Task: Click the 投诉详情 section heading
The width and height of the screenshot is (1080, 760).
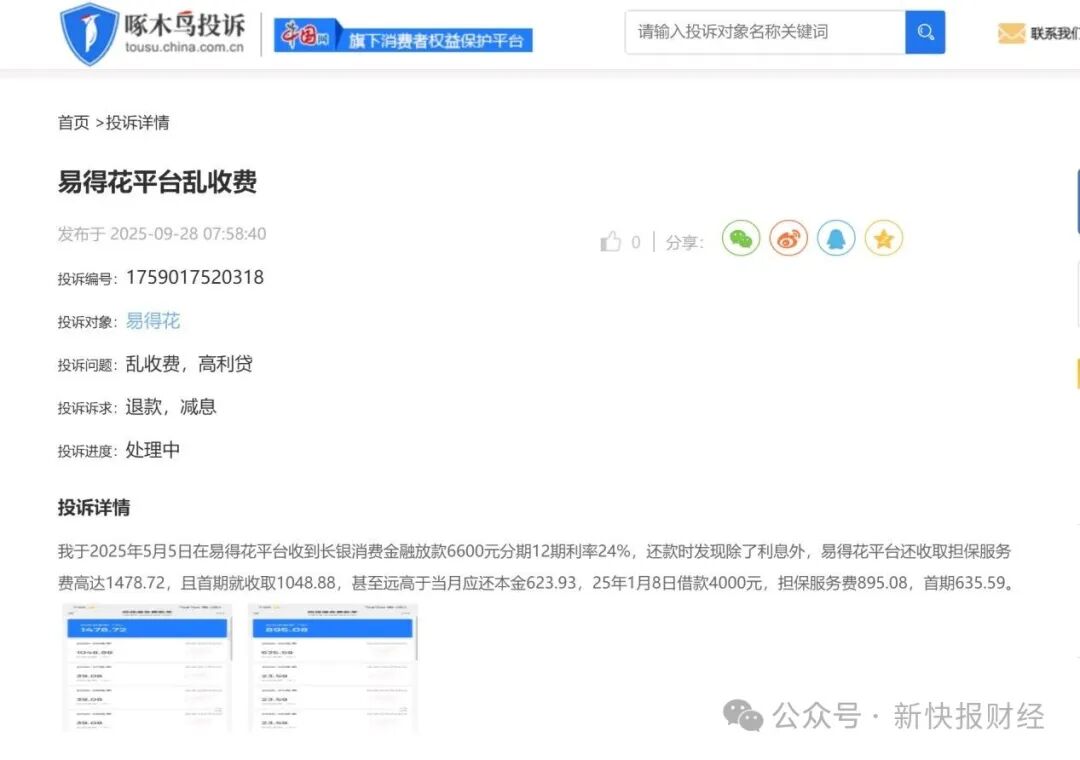Action: pos(94,507)
